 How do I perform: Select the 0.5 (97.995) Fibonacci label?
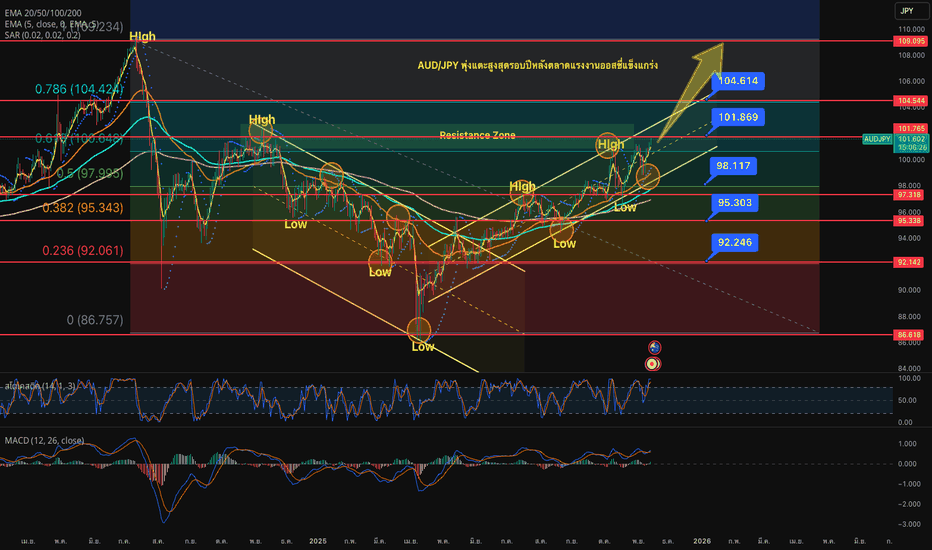point(89,174)
